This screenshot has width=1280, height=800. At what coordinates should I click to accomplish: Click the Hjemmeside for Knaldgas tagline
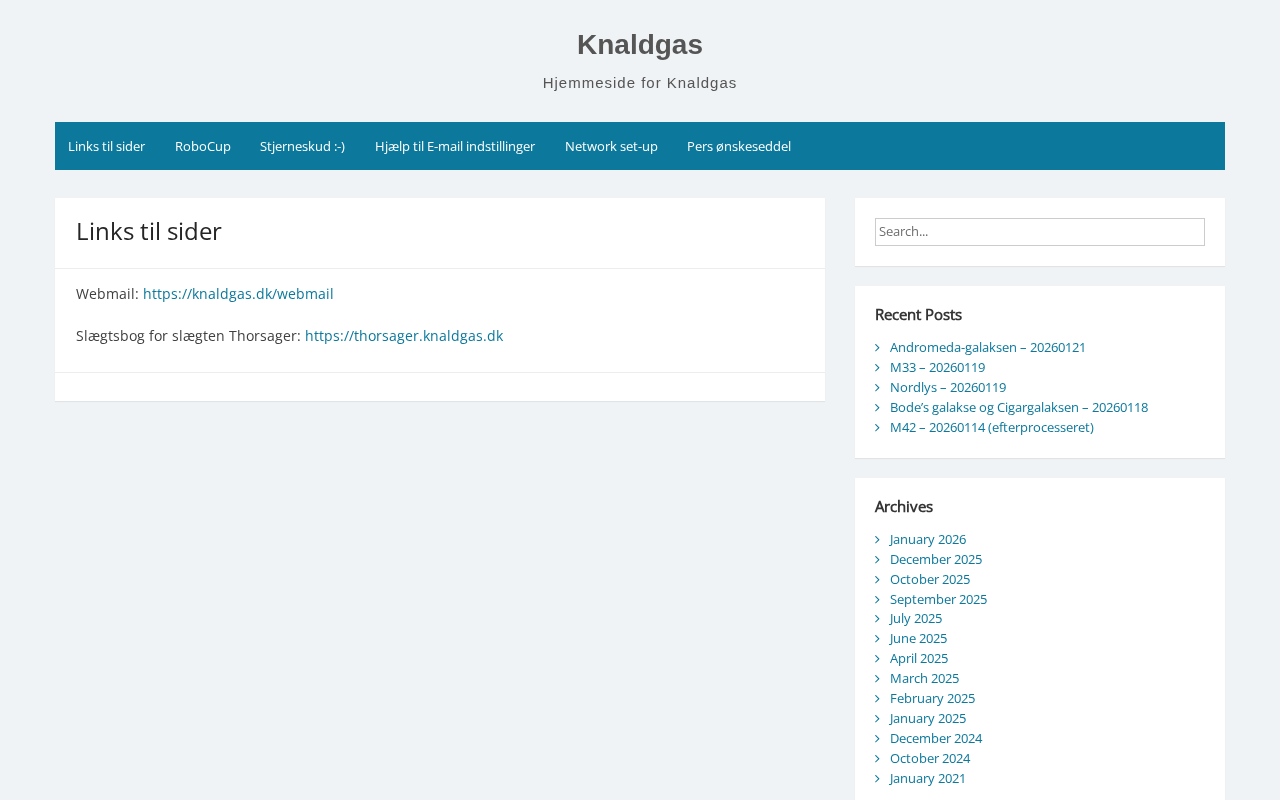click(640, 83)
